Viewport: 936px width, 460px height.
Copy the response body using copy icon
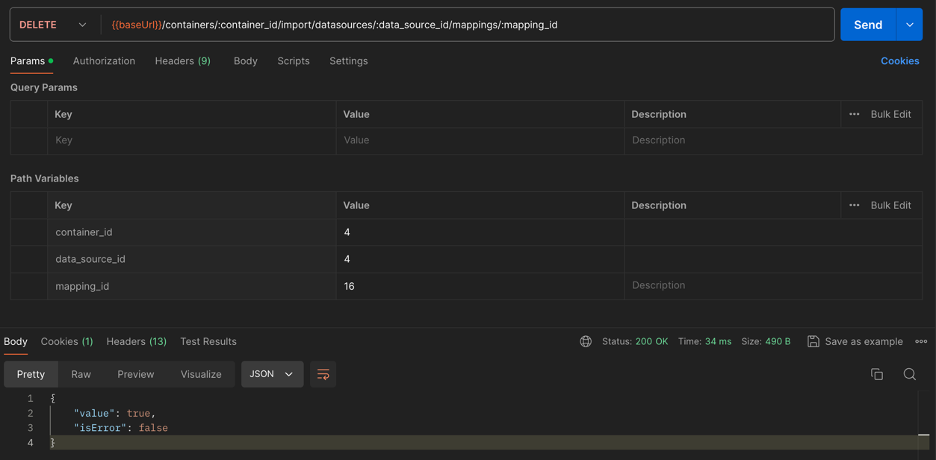pos(877,374)
